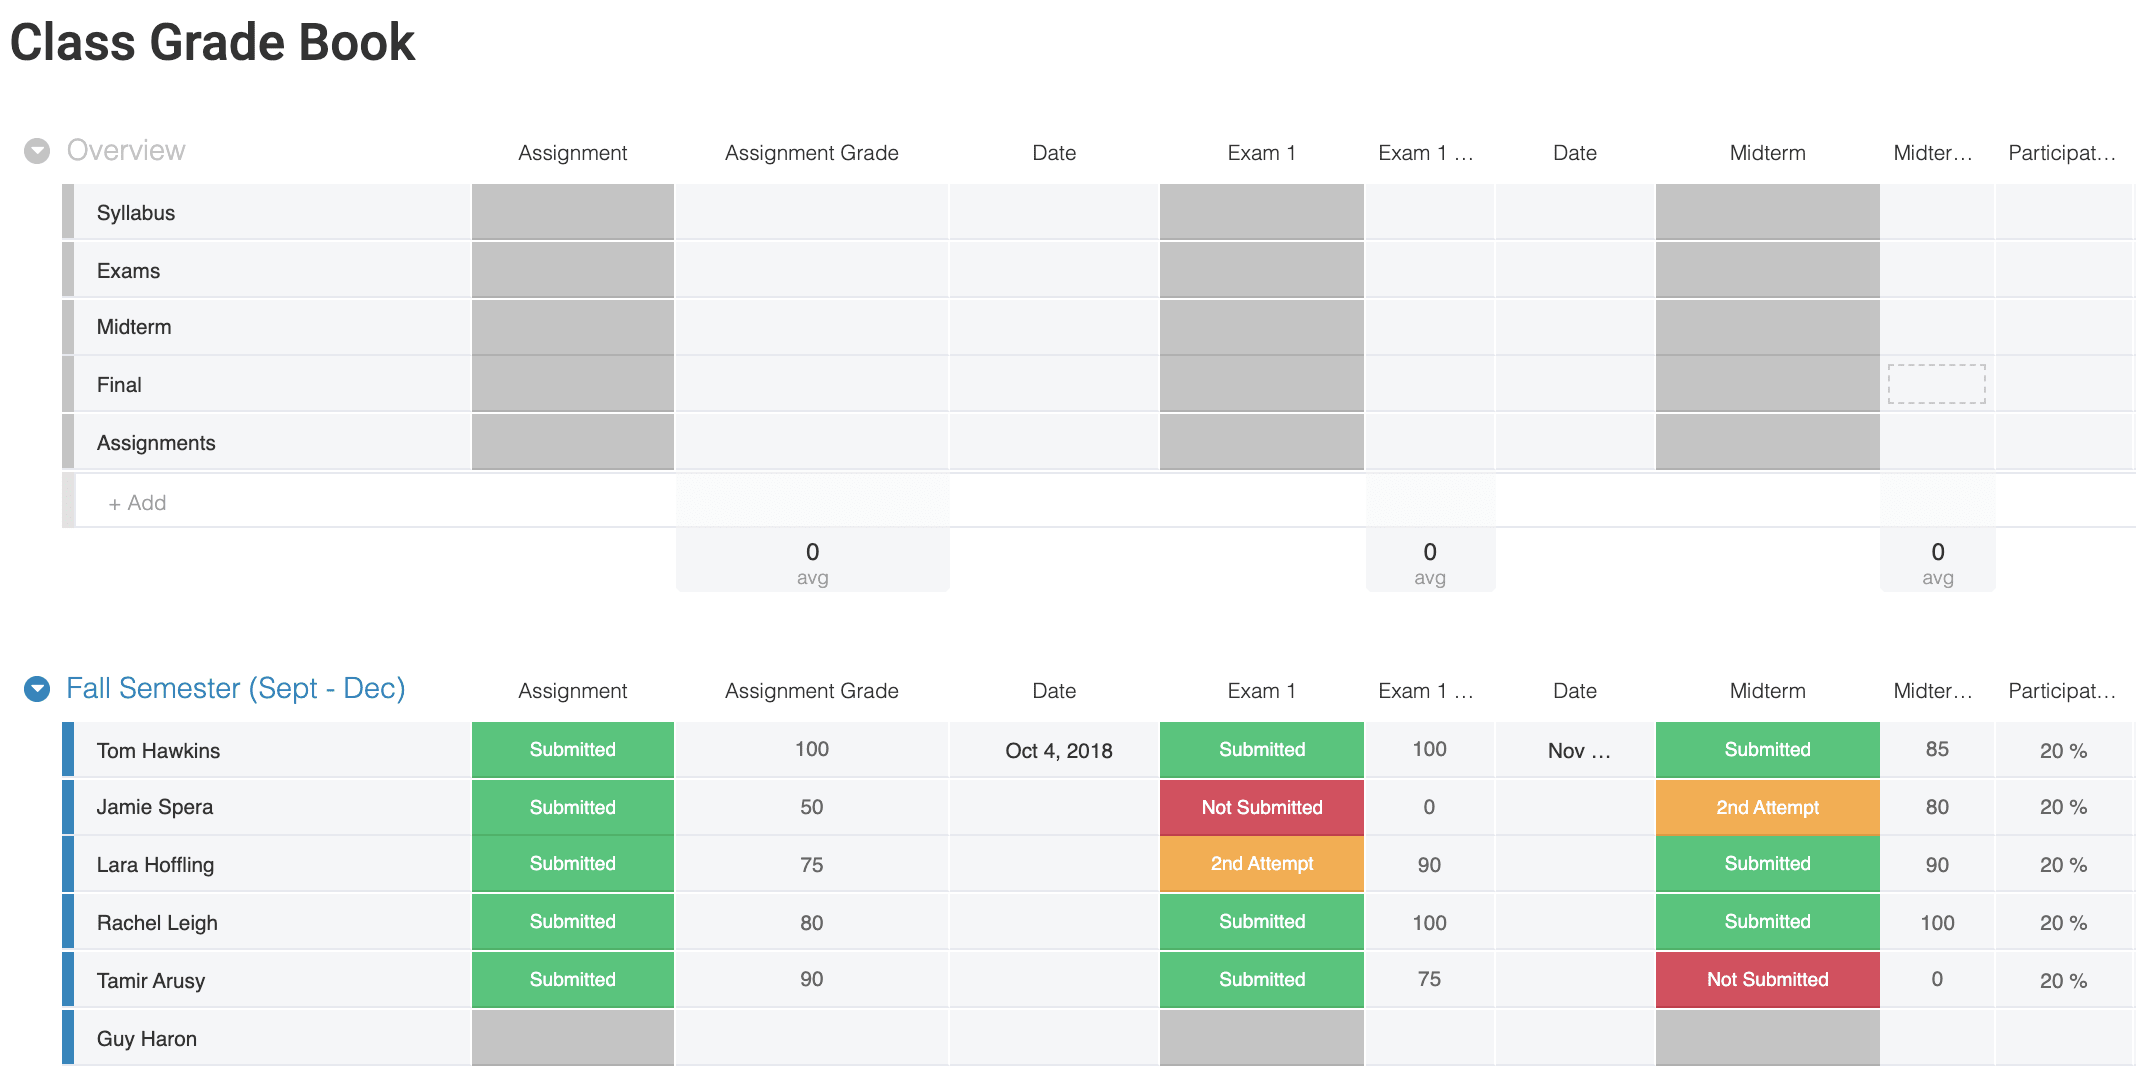The image size is (2144, 1066).
Task: Select dashed empty cell in Final row
Action: point(1937,384)
